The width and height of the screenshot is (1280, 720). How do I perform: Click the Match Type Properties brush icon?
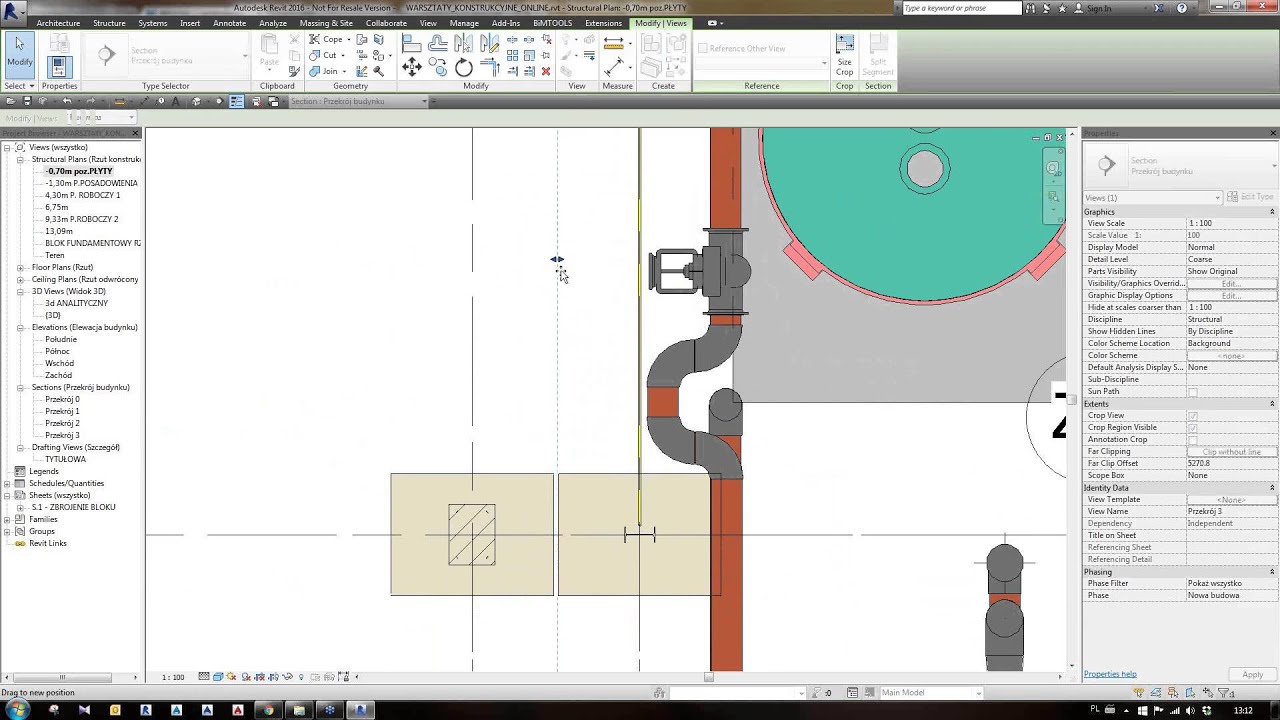(x=294, y=71)
